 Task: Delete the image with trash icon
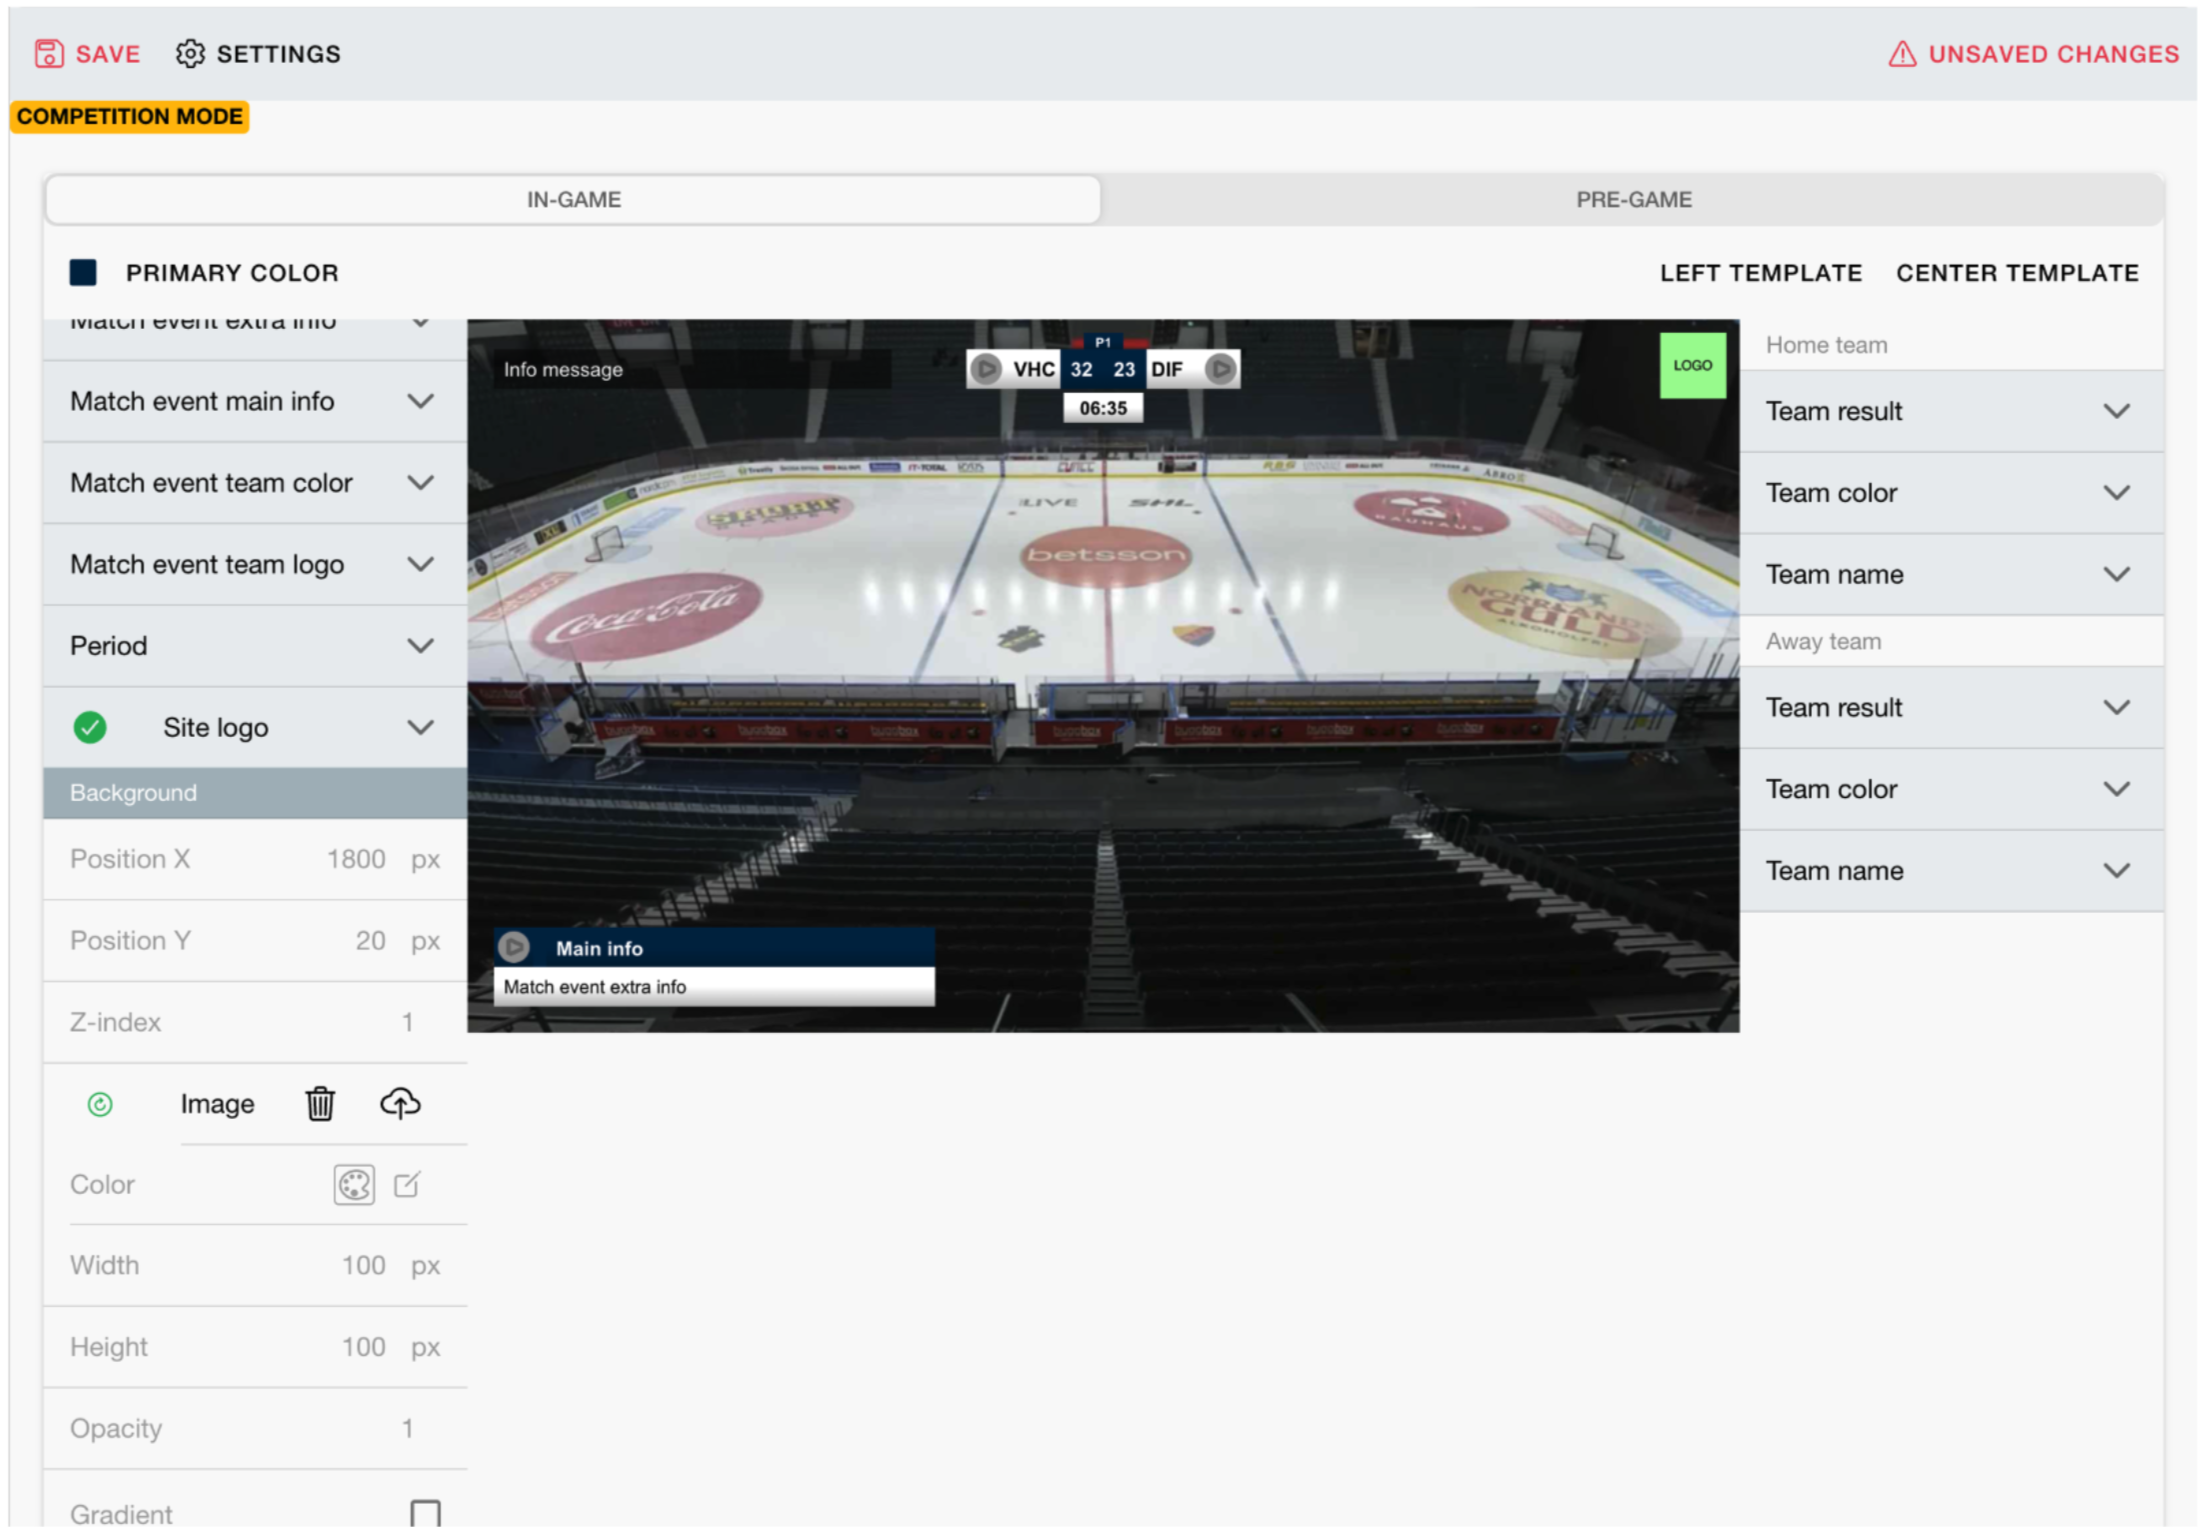[320, 1103]
